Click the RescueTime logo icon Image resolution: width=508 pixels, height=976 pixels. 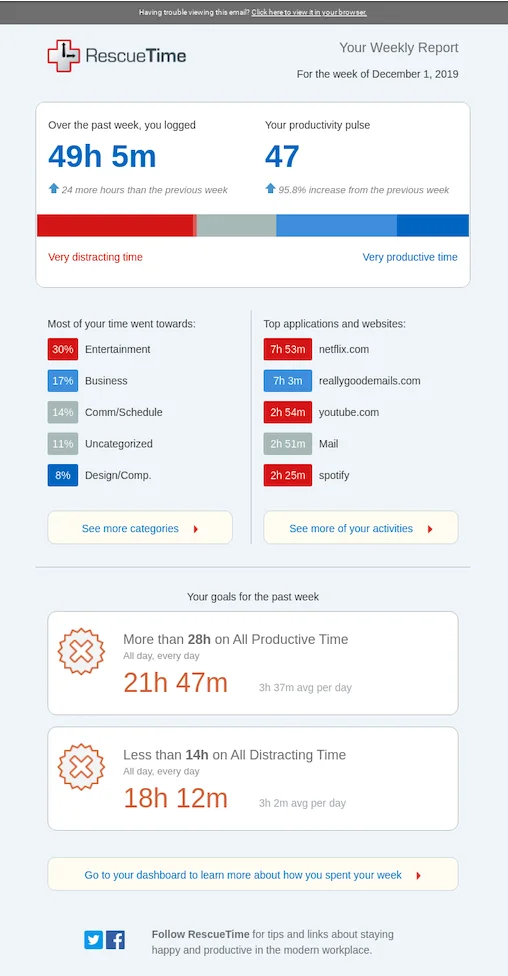coord(64,56)
